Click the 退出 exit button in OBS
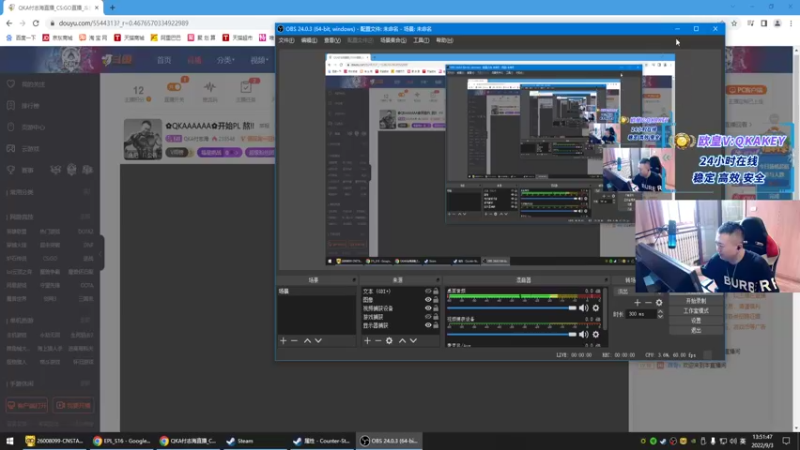 [x=696, y=330]
